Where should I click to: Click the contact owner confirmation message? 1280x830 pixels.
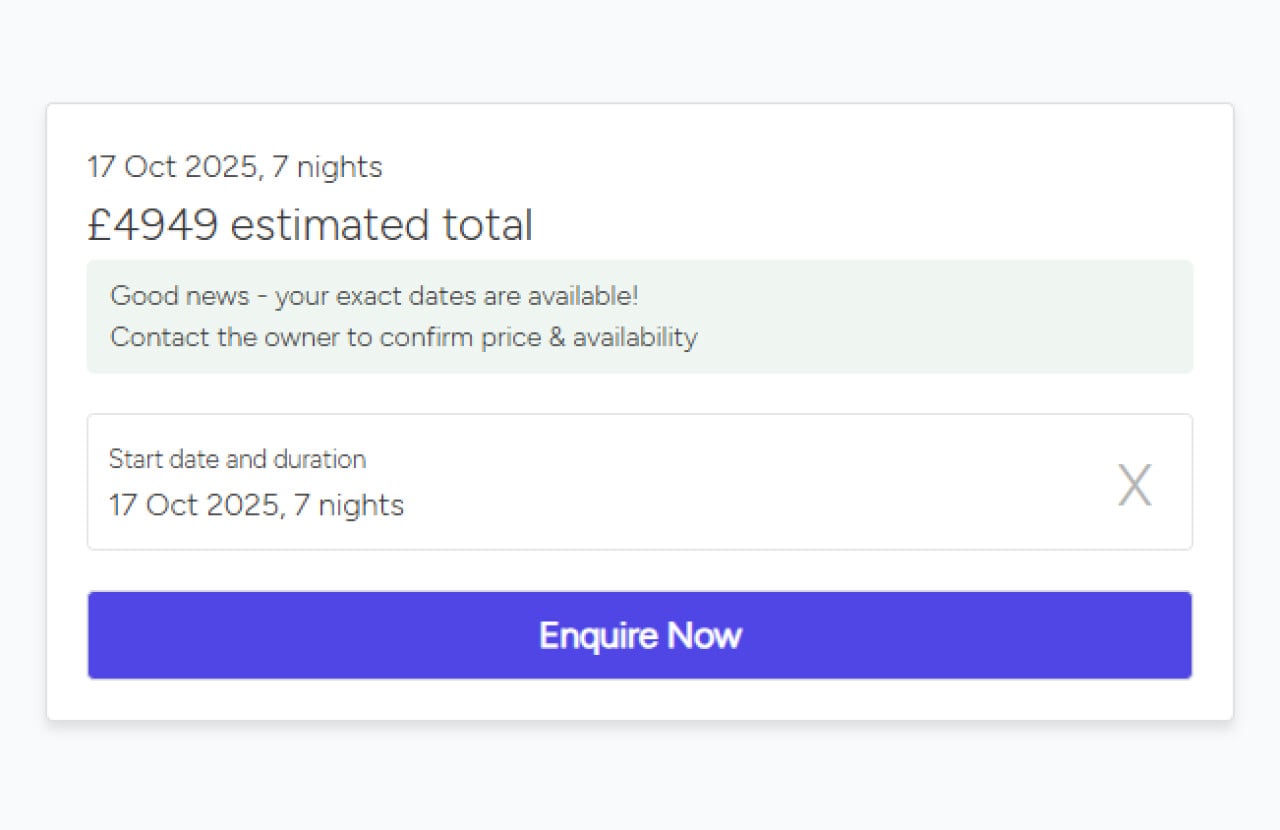402,337
